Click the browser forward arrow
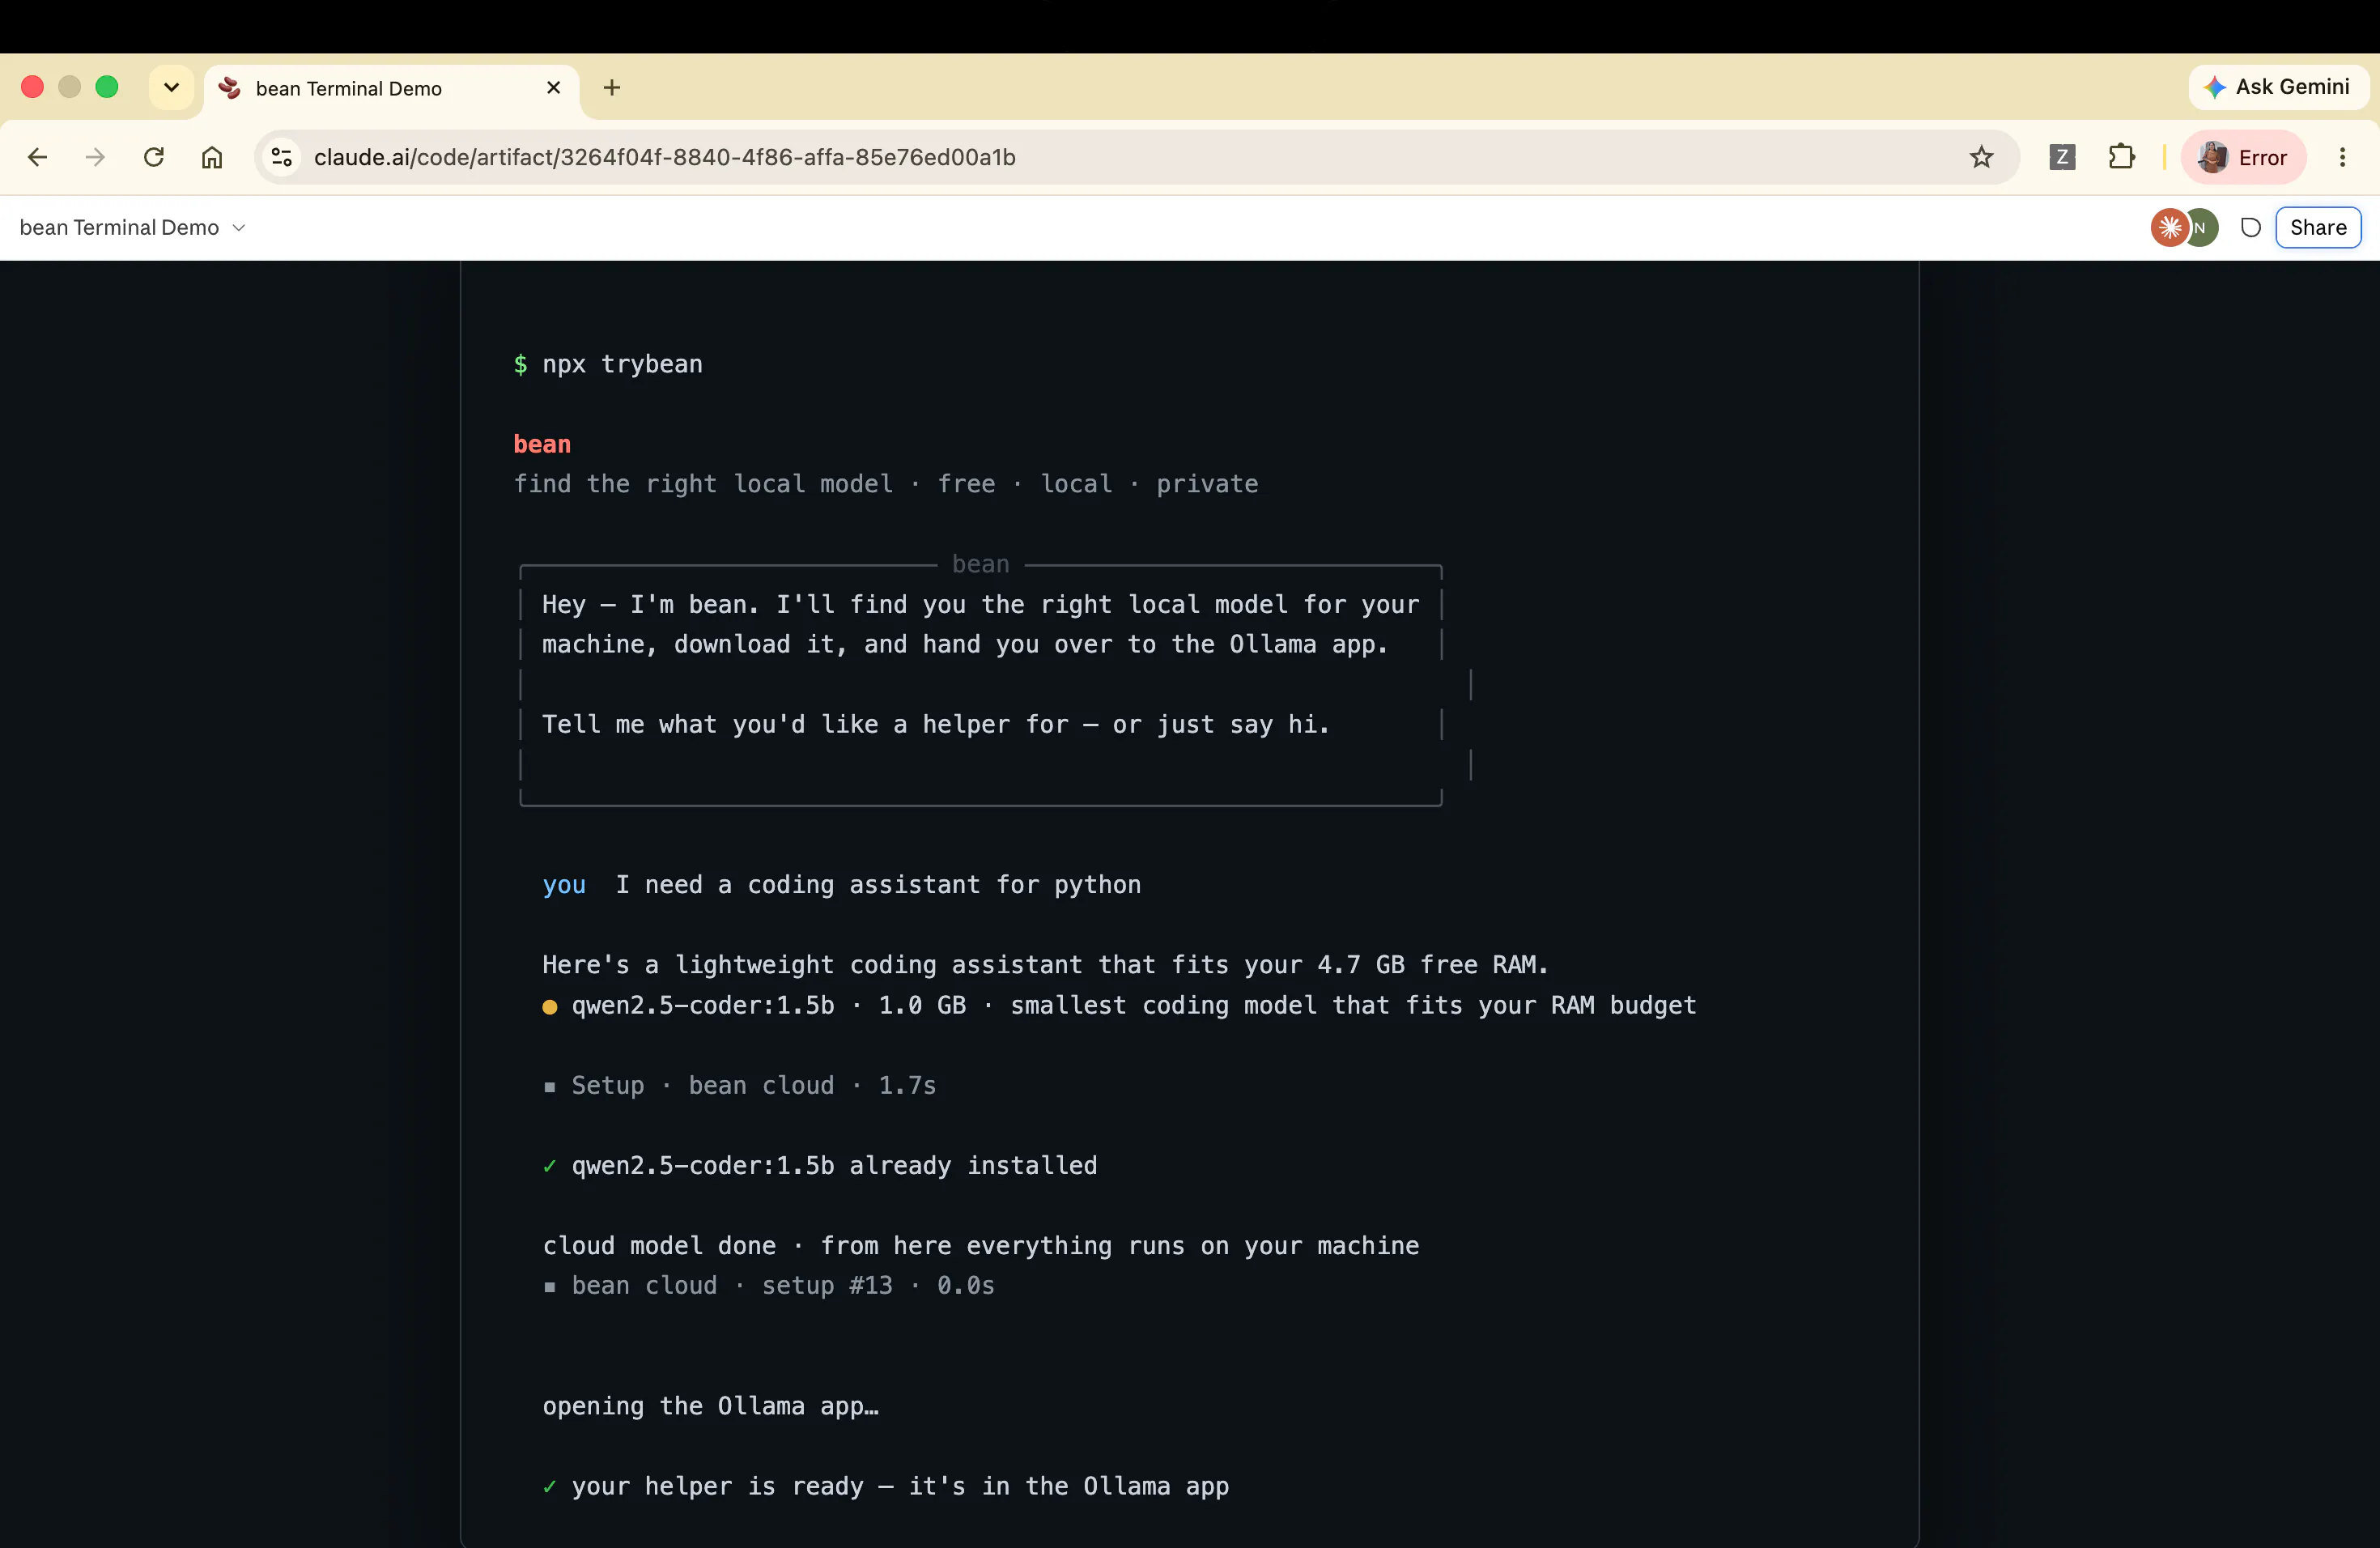Viewport: 2380px width, 1548px height. click(95, 157)
